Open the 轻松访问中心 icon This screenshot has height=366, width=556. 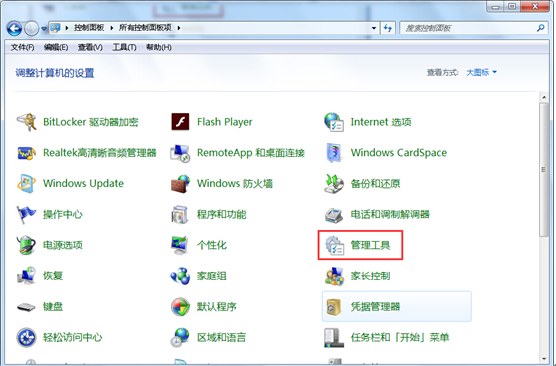coord(27,338)
